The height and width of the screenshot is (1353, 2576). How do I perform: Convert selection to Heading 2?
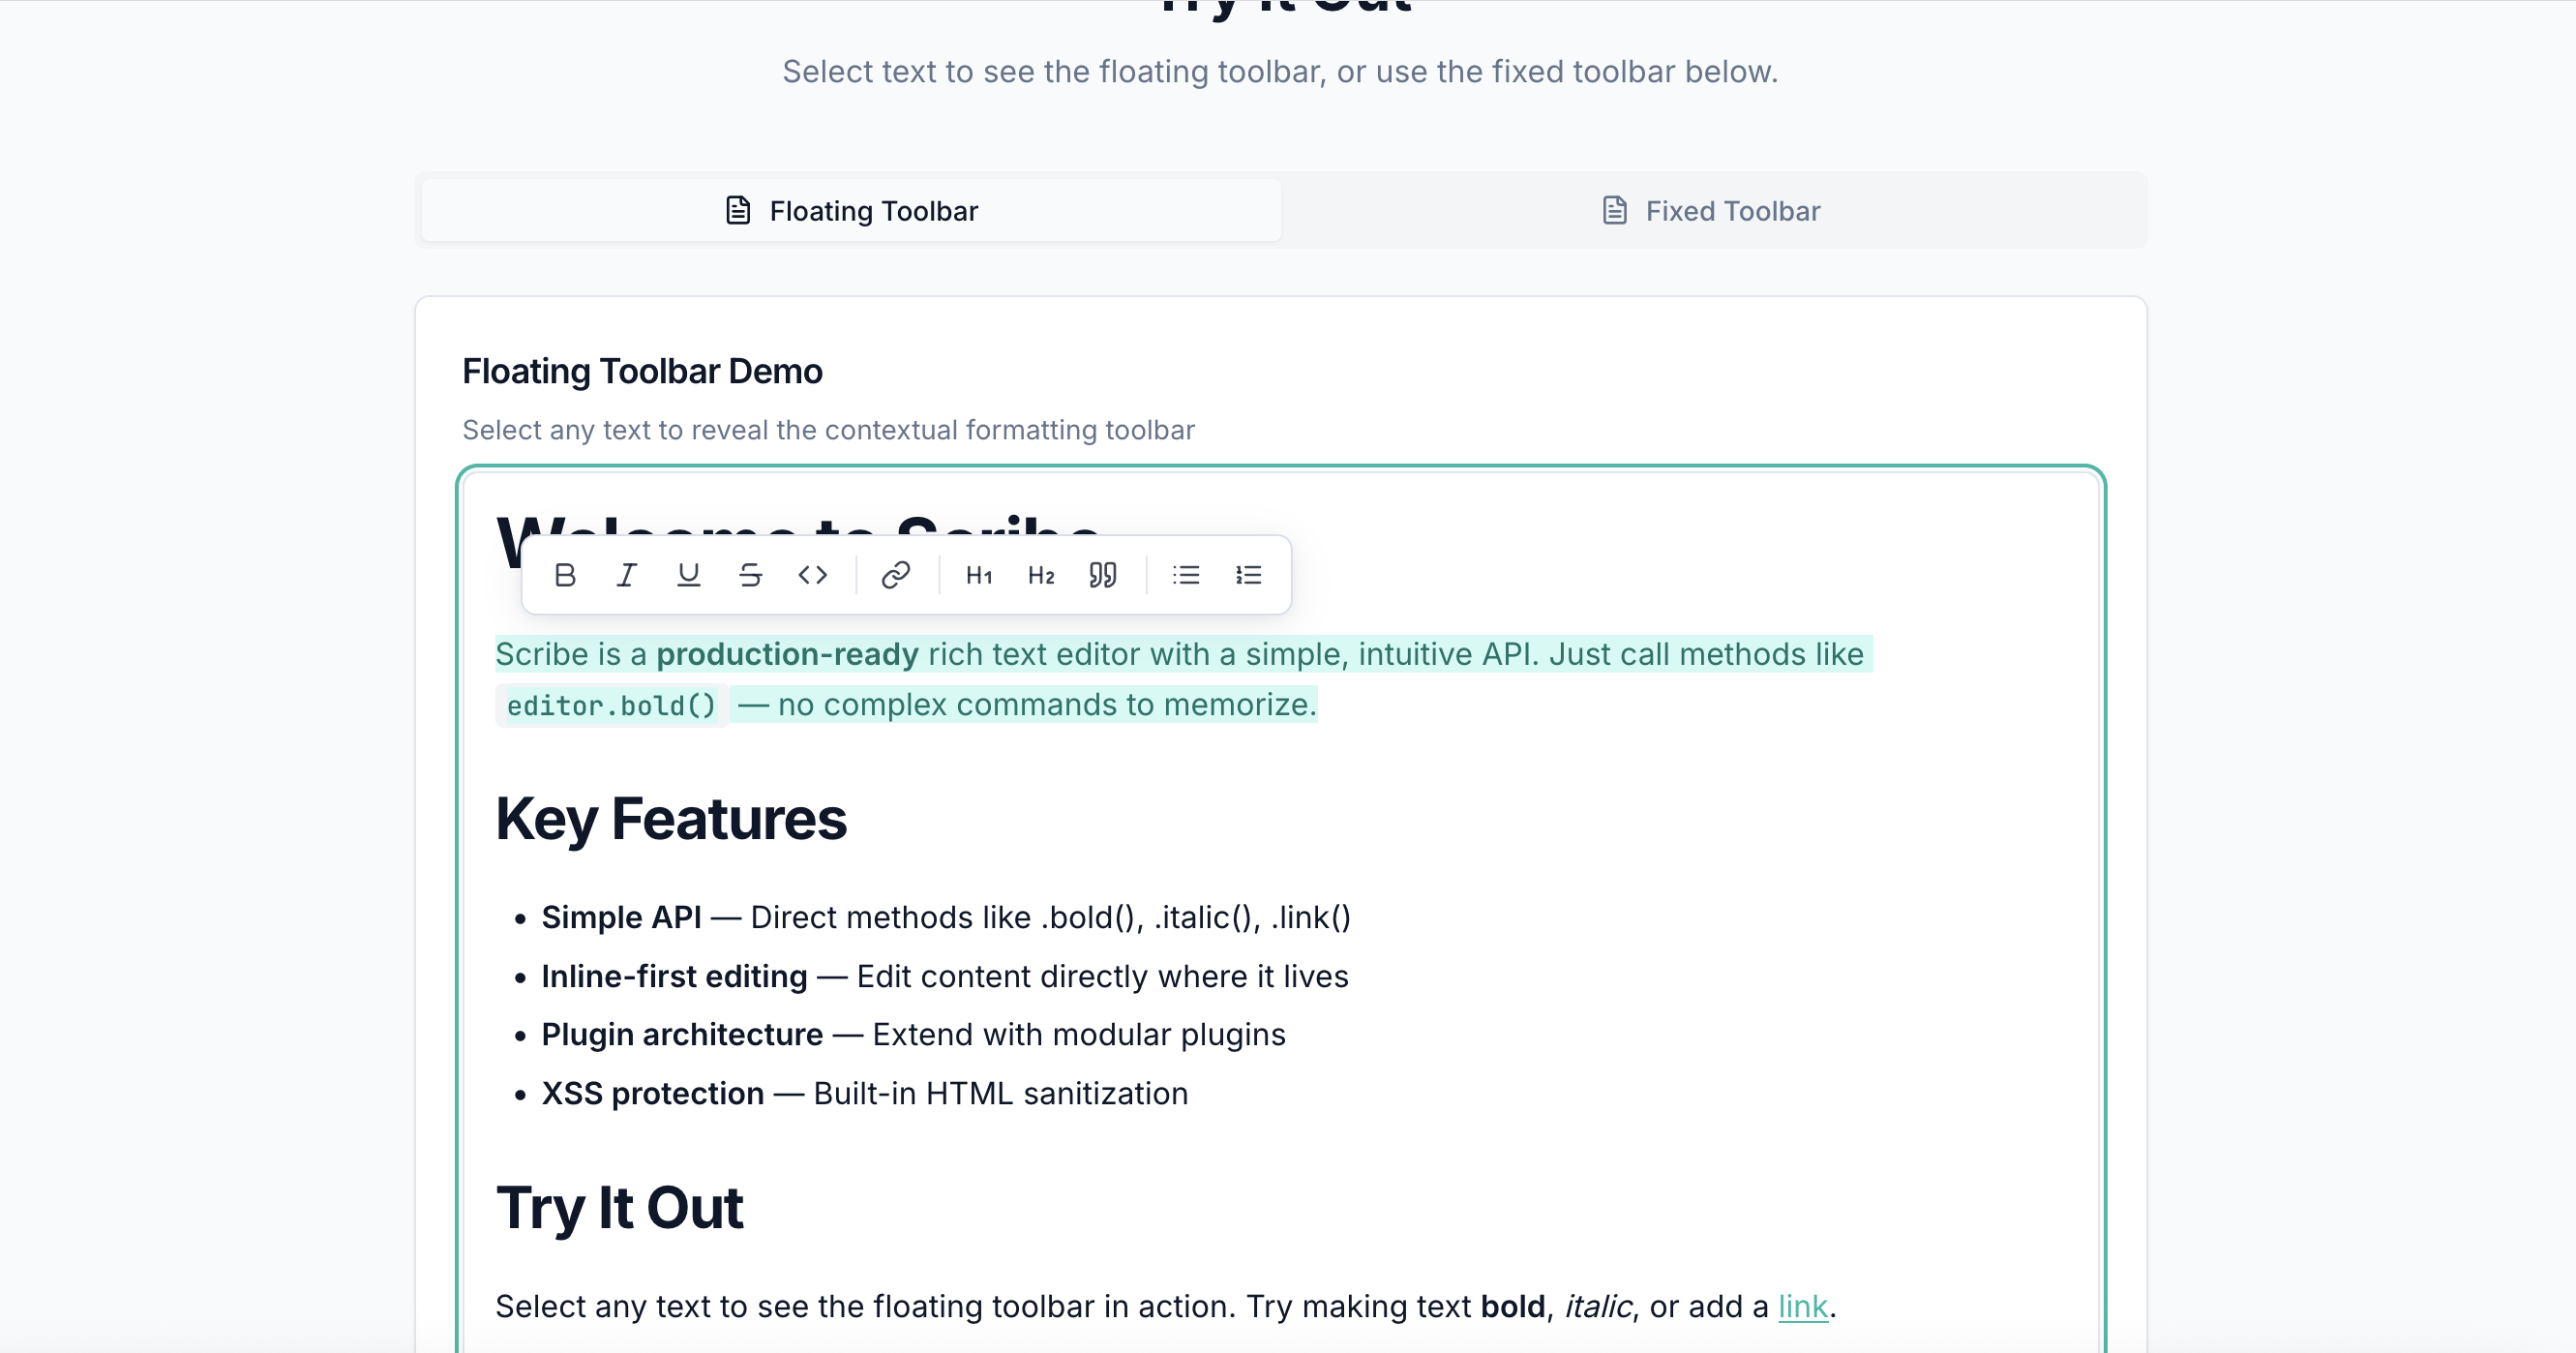(1040, 574)
